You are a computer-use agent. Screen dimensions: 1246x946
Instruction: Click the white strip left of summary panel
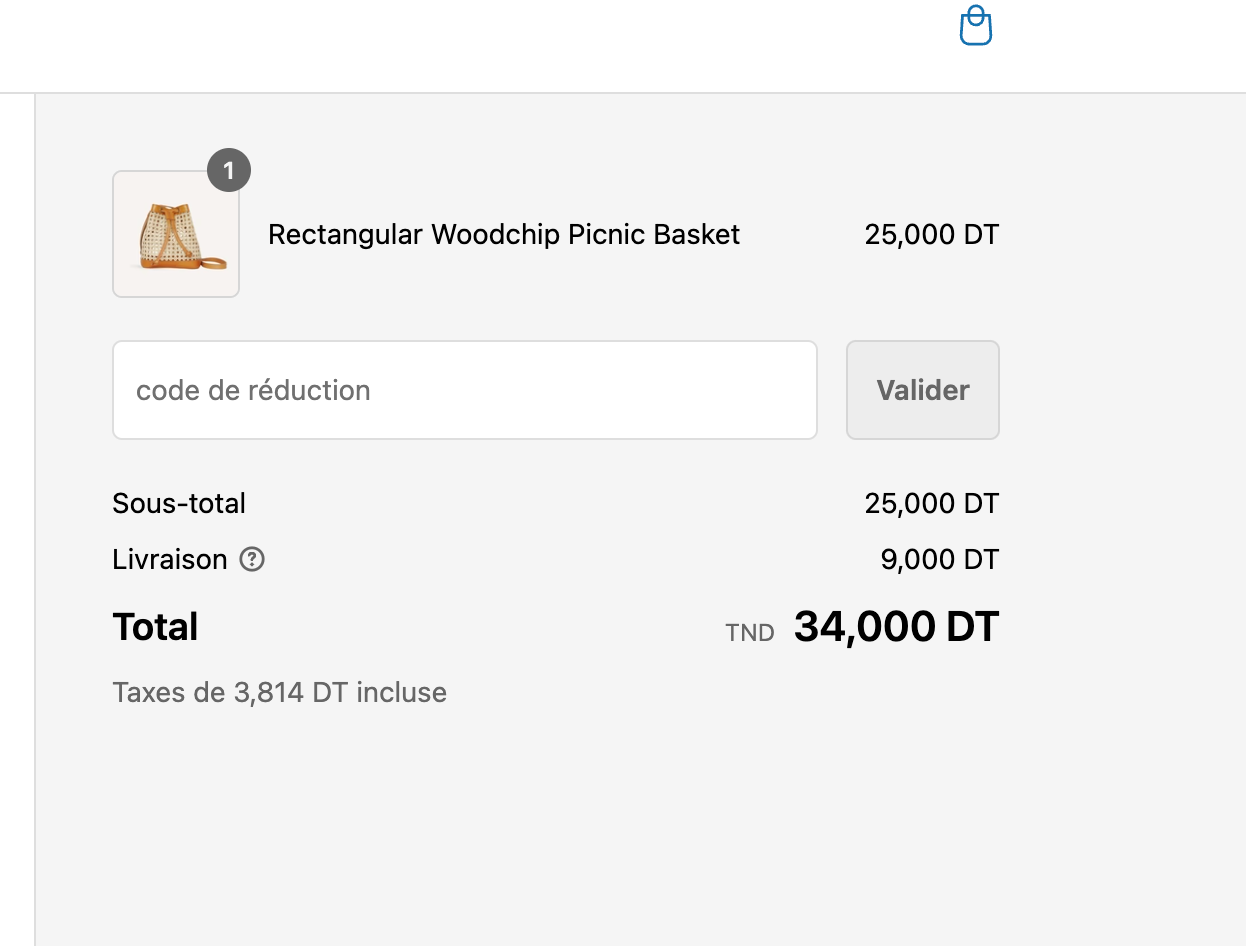[16, 500]
